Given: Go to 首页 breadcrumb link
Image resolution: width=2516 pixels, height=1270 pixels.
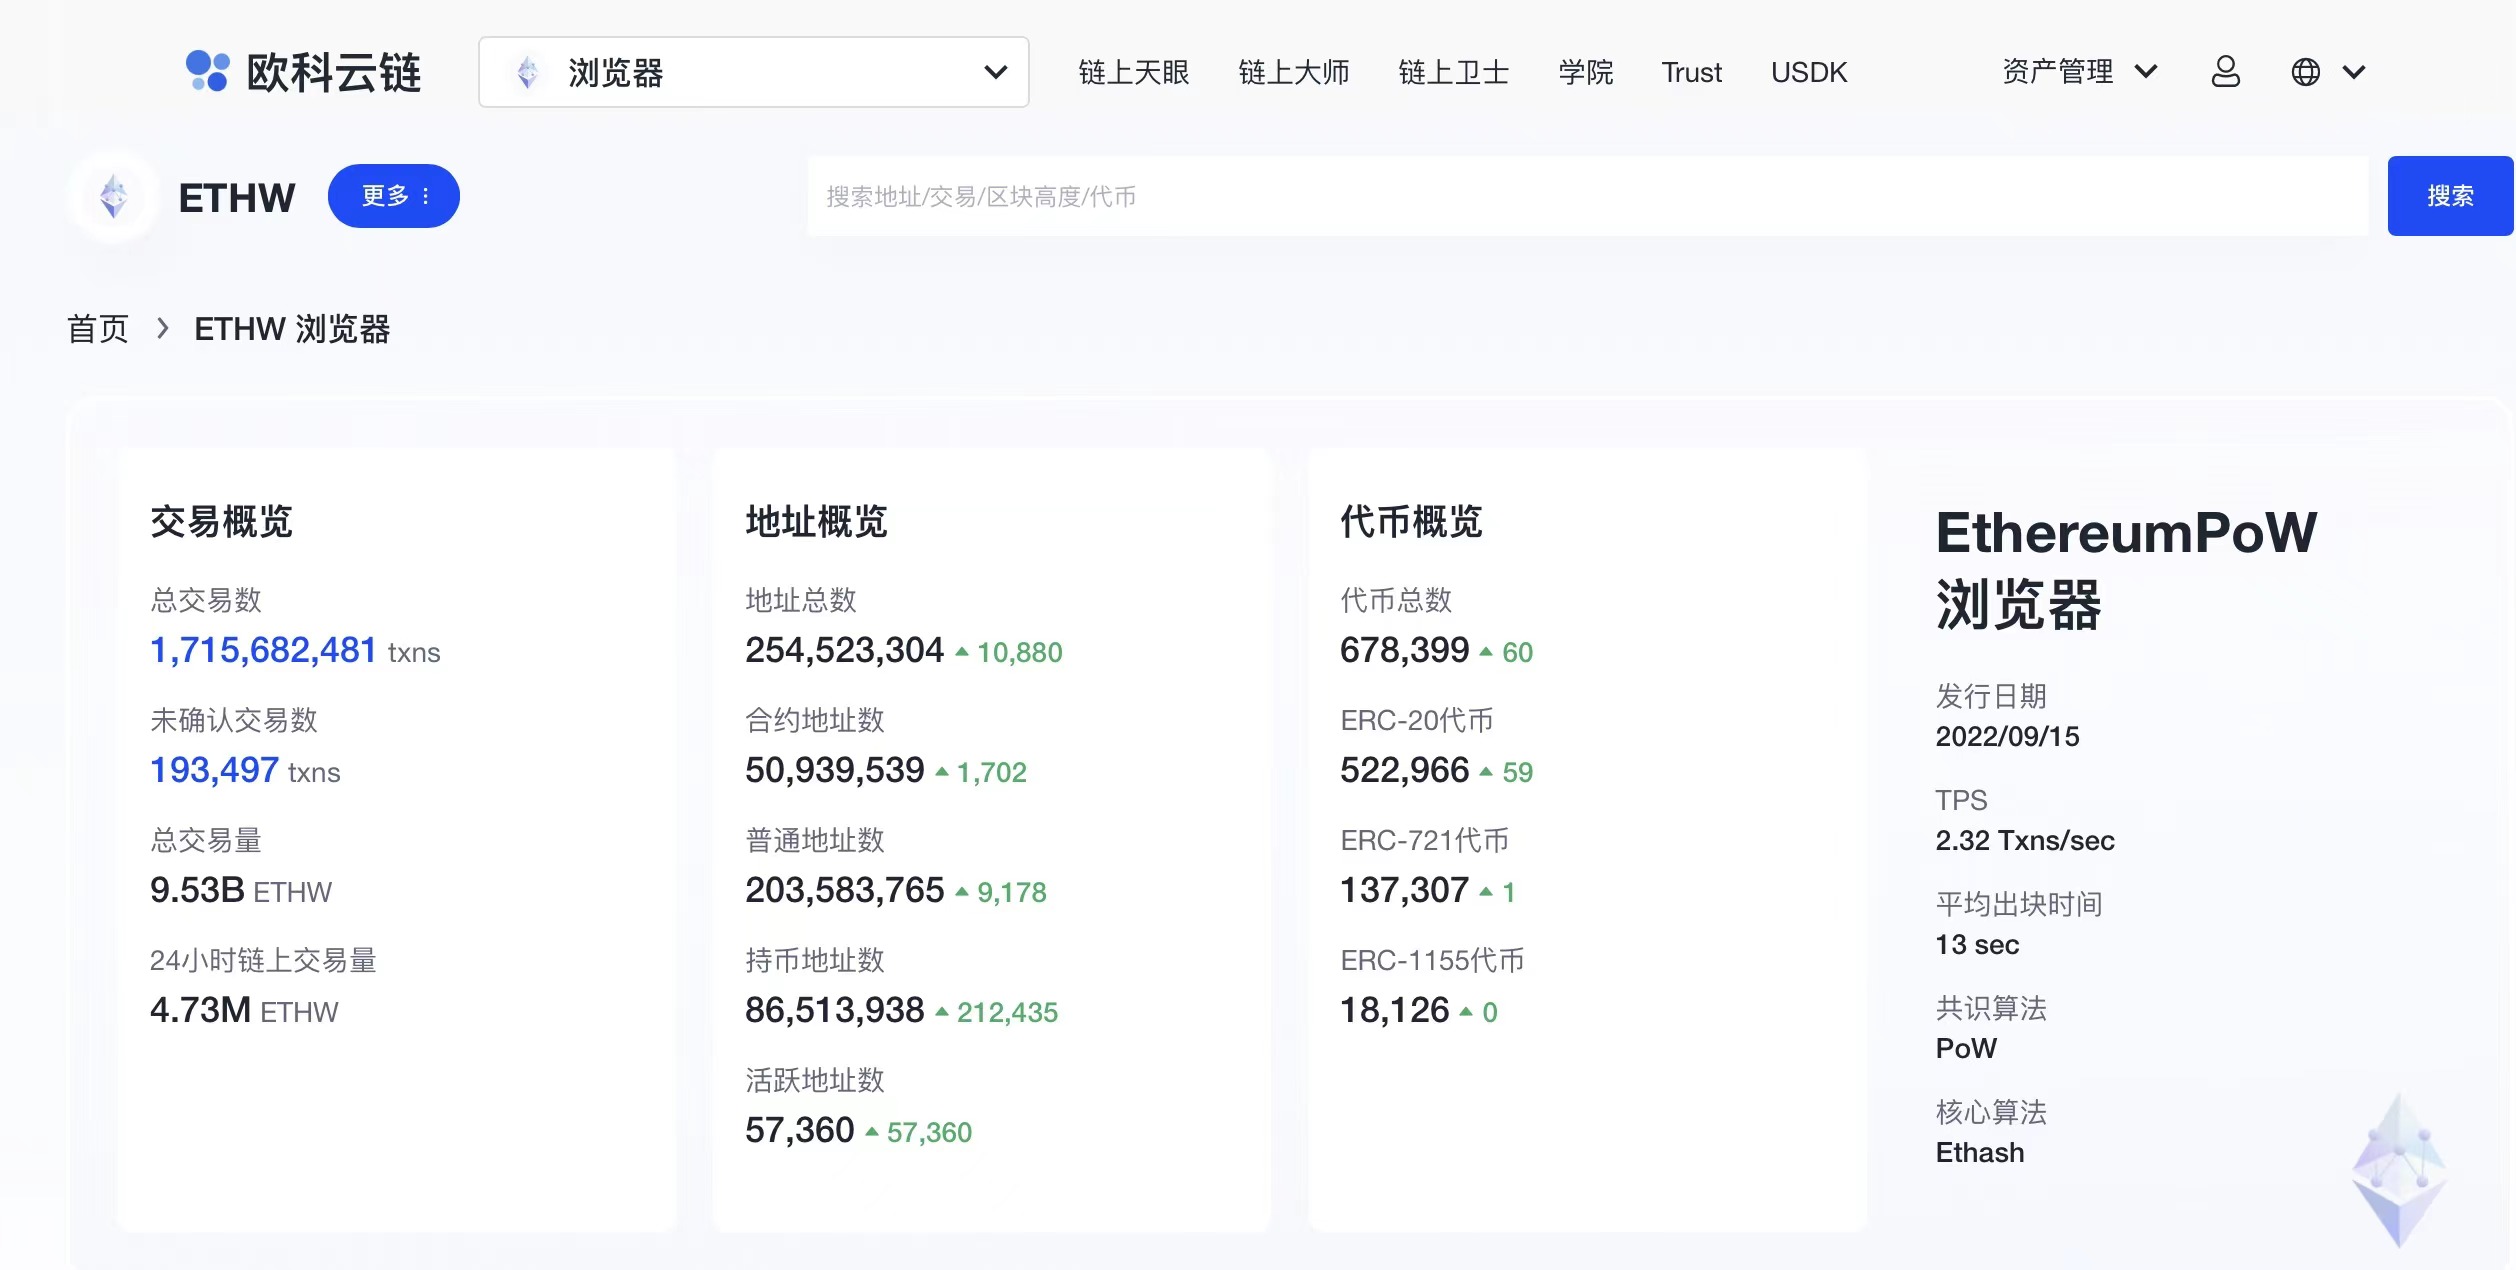Looking at the screenshot, I should pyautogui.click(x=98, y=329).
